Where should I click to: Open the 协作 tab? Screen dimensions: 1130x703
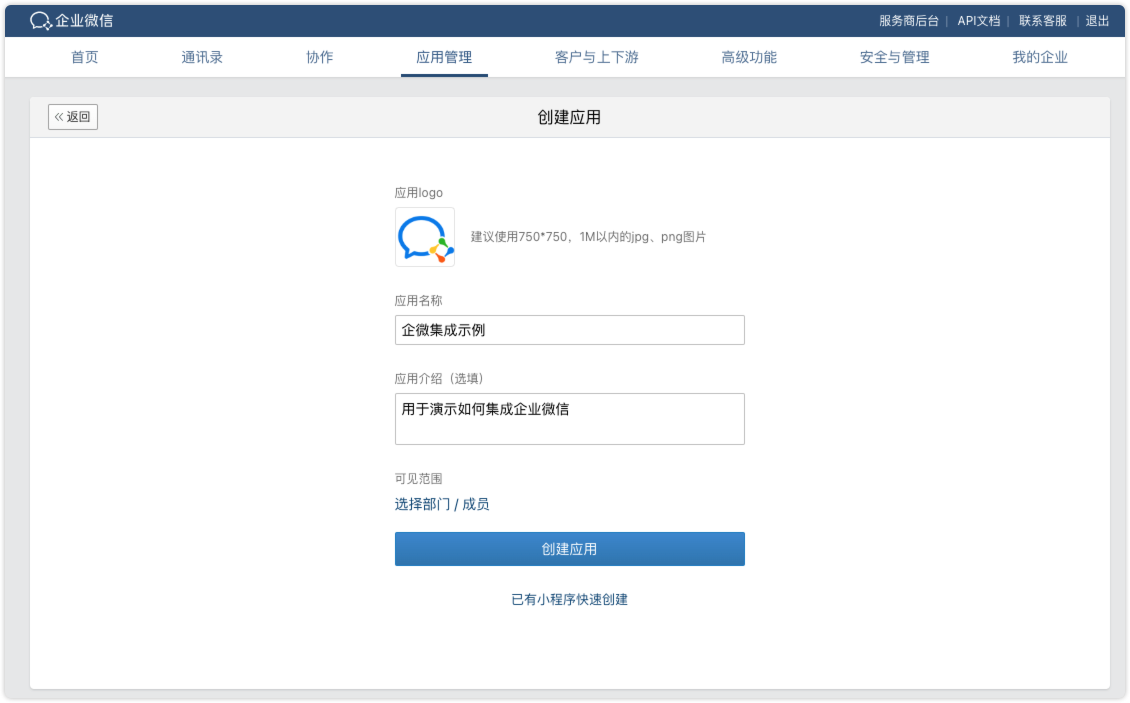click(319, 57)
